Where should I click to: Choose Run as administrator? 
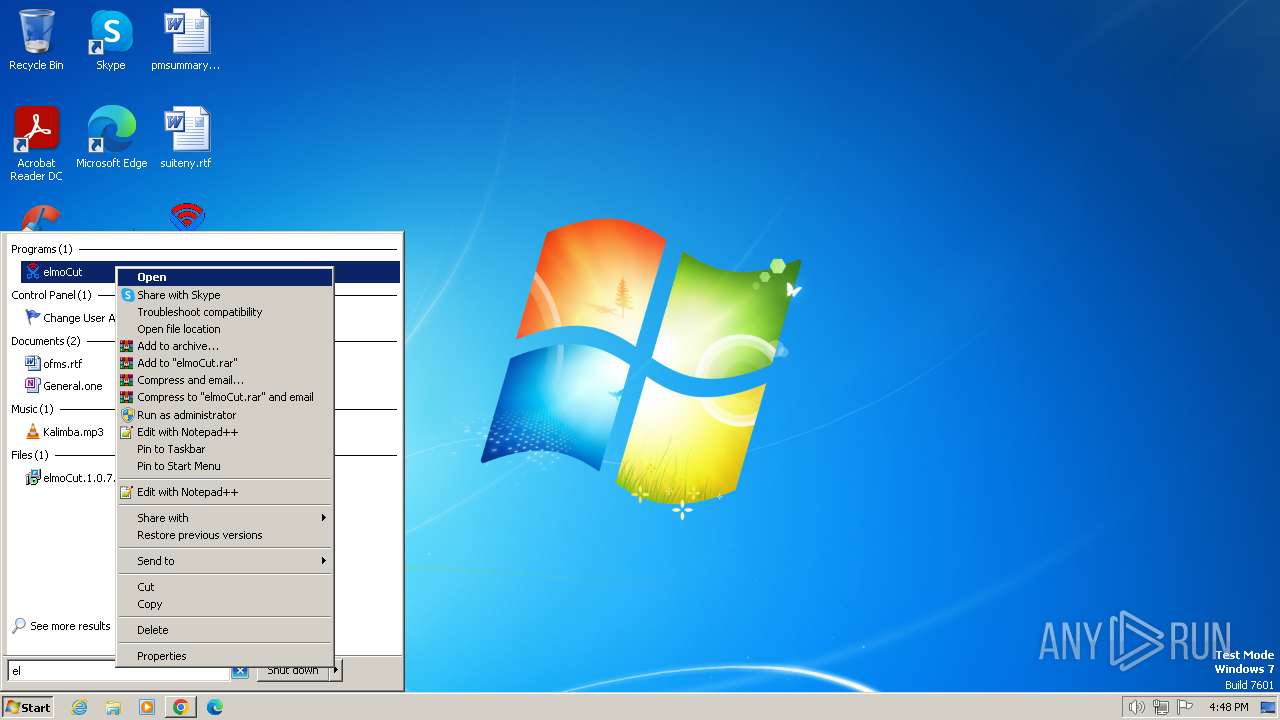coord(225,415)
